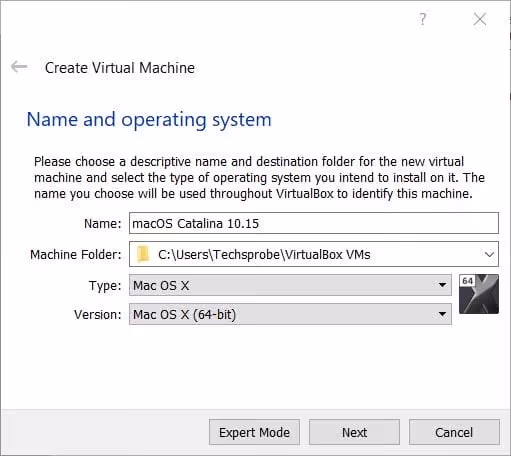
Task: Click the 'Version:' label
Action: tap(98, 315)
